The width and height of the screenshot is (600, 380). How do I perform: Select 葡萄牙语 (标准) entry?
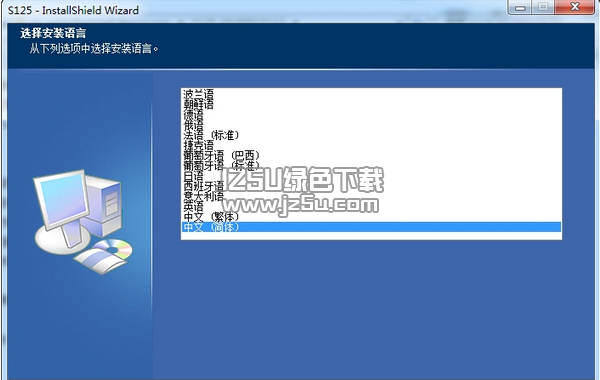coord(222,165)
